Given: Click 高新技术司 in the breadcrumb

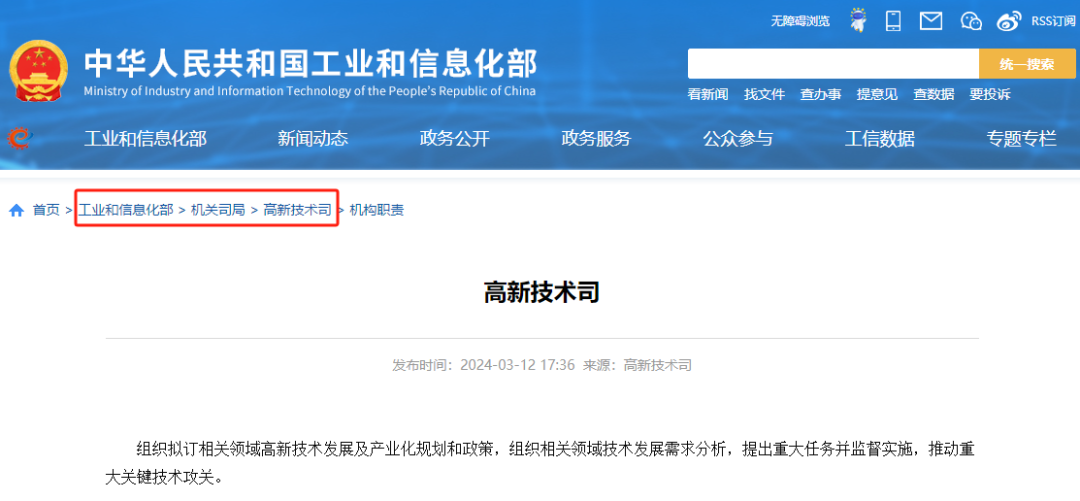Looking at the screenshot, I should coord(298,210).
